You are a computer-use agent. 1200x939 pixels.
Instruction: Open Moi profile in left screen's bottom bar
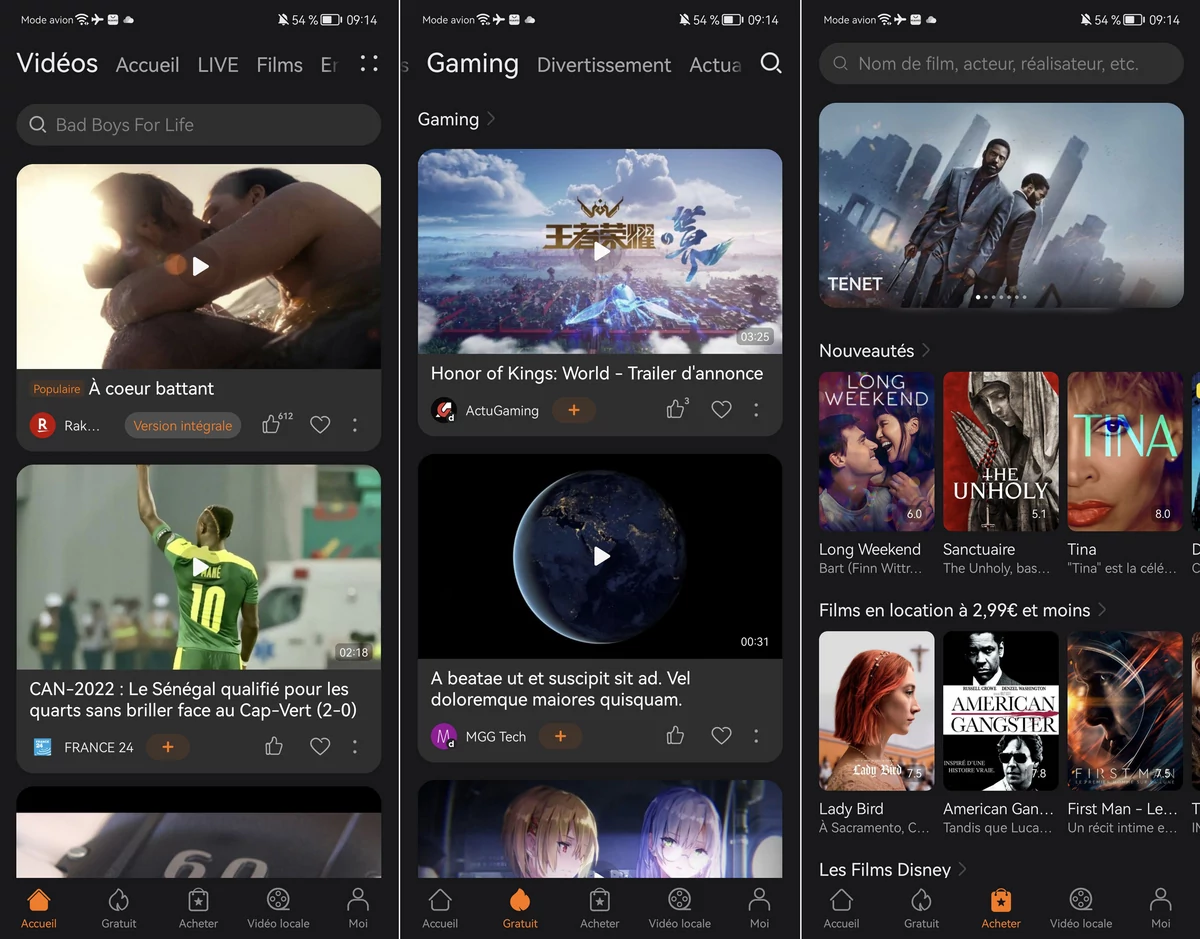tap(358, 908)
